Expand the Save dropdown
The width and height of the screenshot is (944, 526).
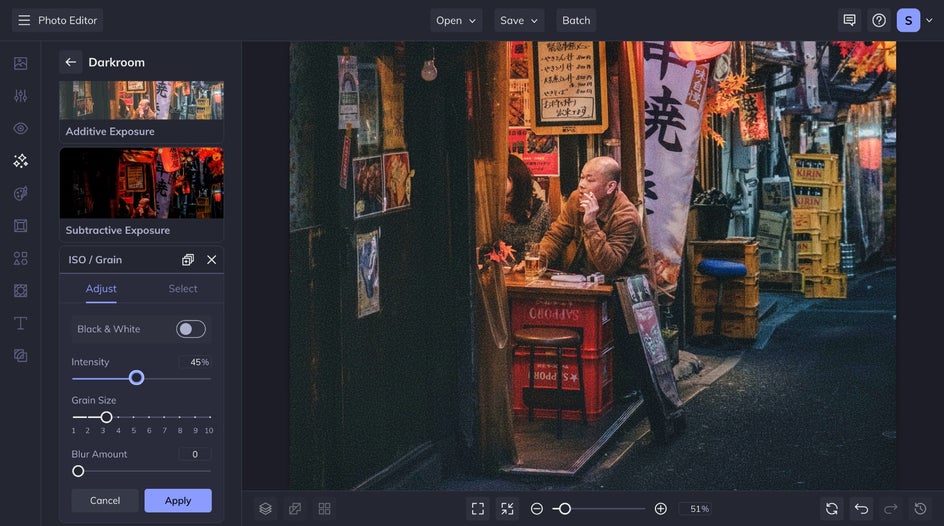point(518,20)
